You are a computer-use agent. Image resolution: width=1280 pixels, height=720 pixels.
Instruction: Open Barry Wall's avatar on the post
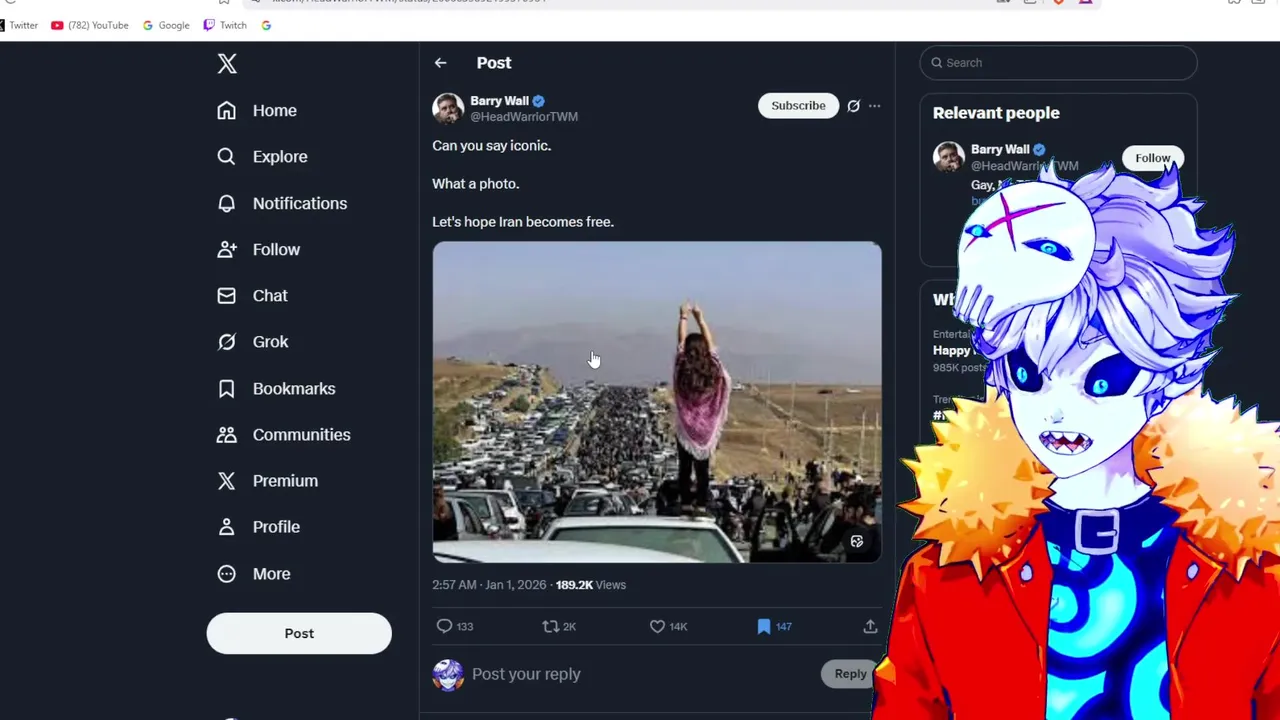pyautogui.click(x=448, y=108)
